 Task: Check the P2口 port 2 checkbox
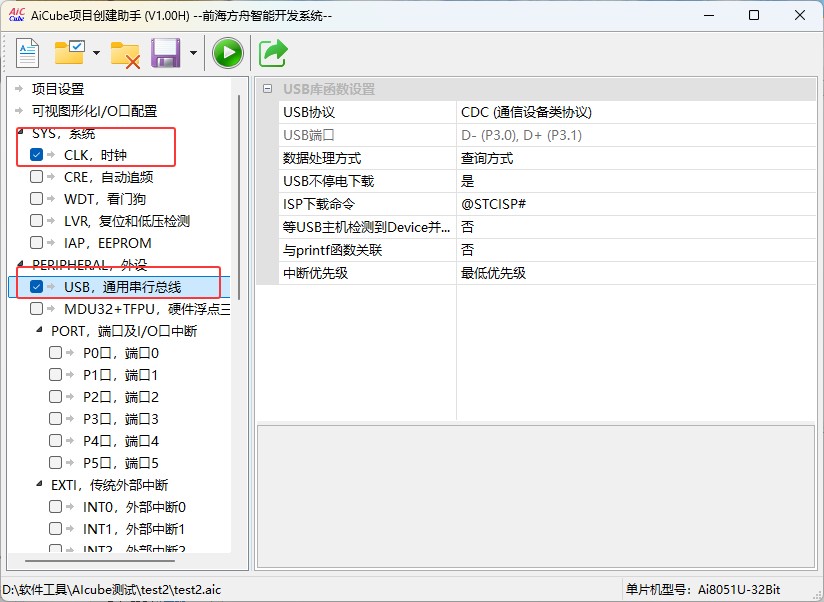tap(55, 397)
